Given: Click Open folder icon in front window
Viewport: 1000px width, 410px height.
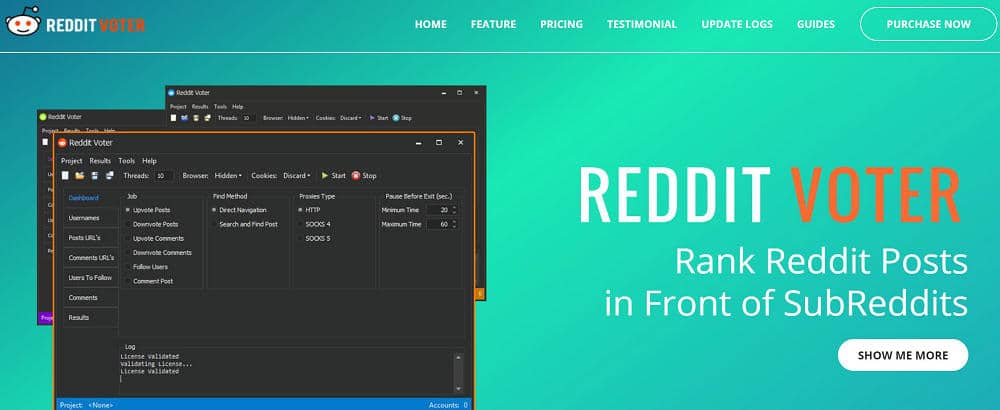Looking at the screenshot, I should click(x=80, y=175).
